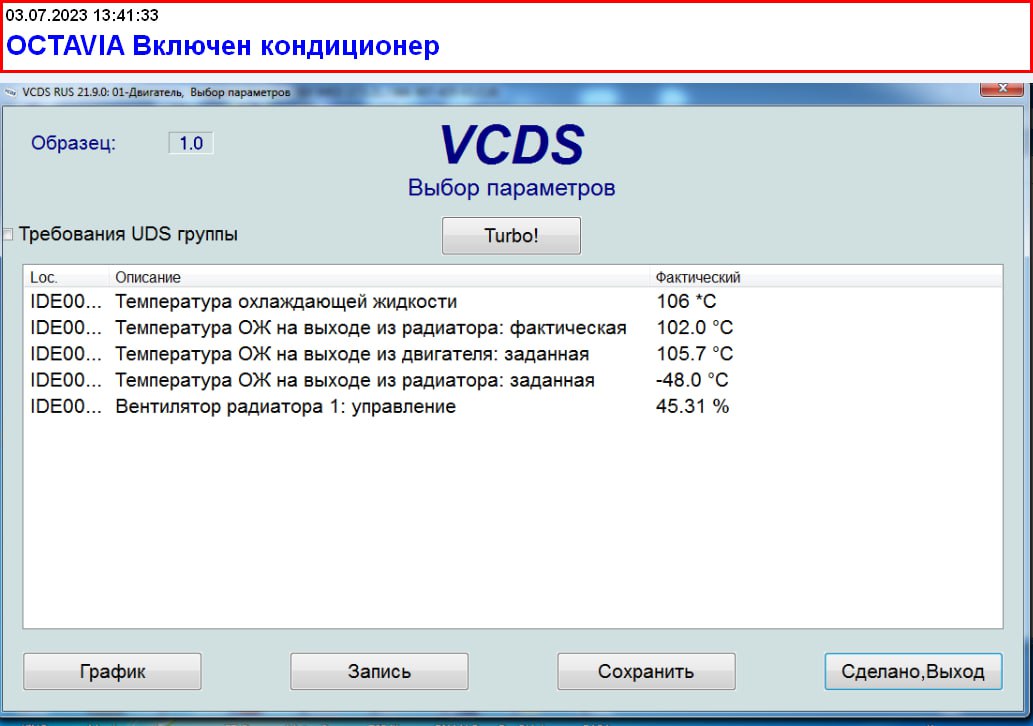This screenshot has width=1033, height=726.
Task: Open the График graph view
Action: click(x=112, y=671)
